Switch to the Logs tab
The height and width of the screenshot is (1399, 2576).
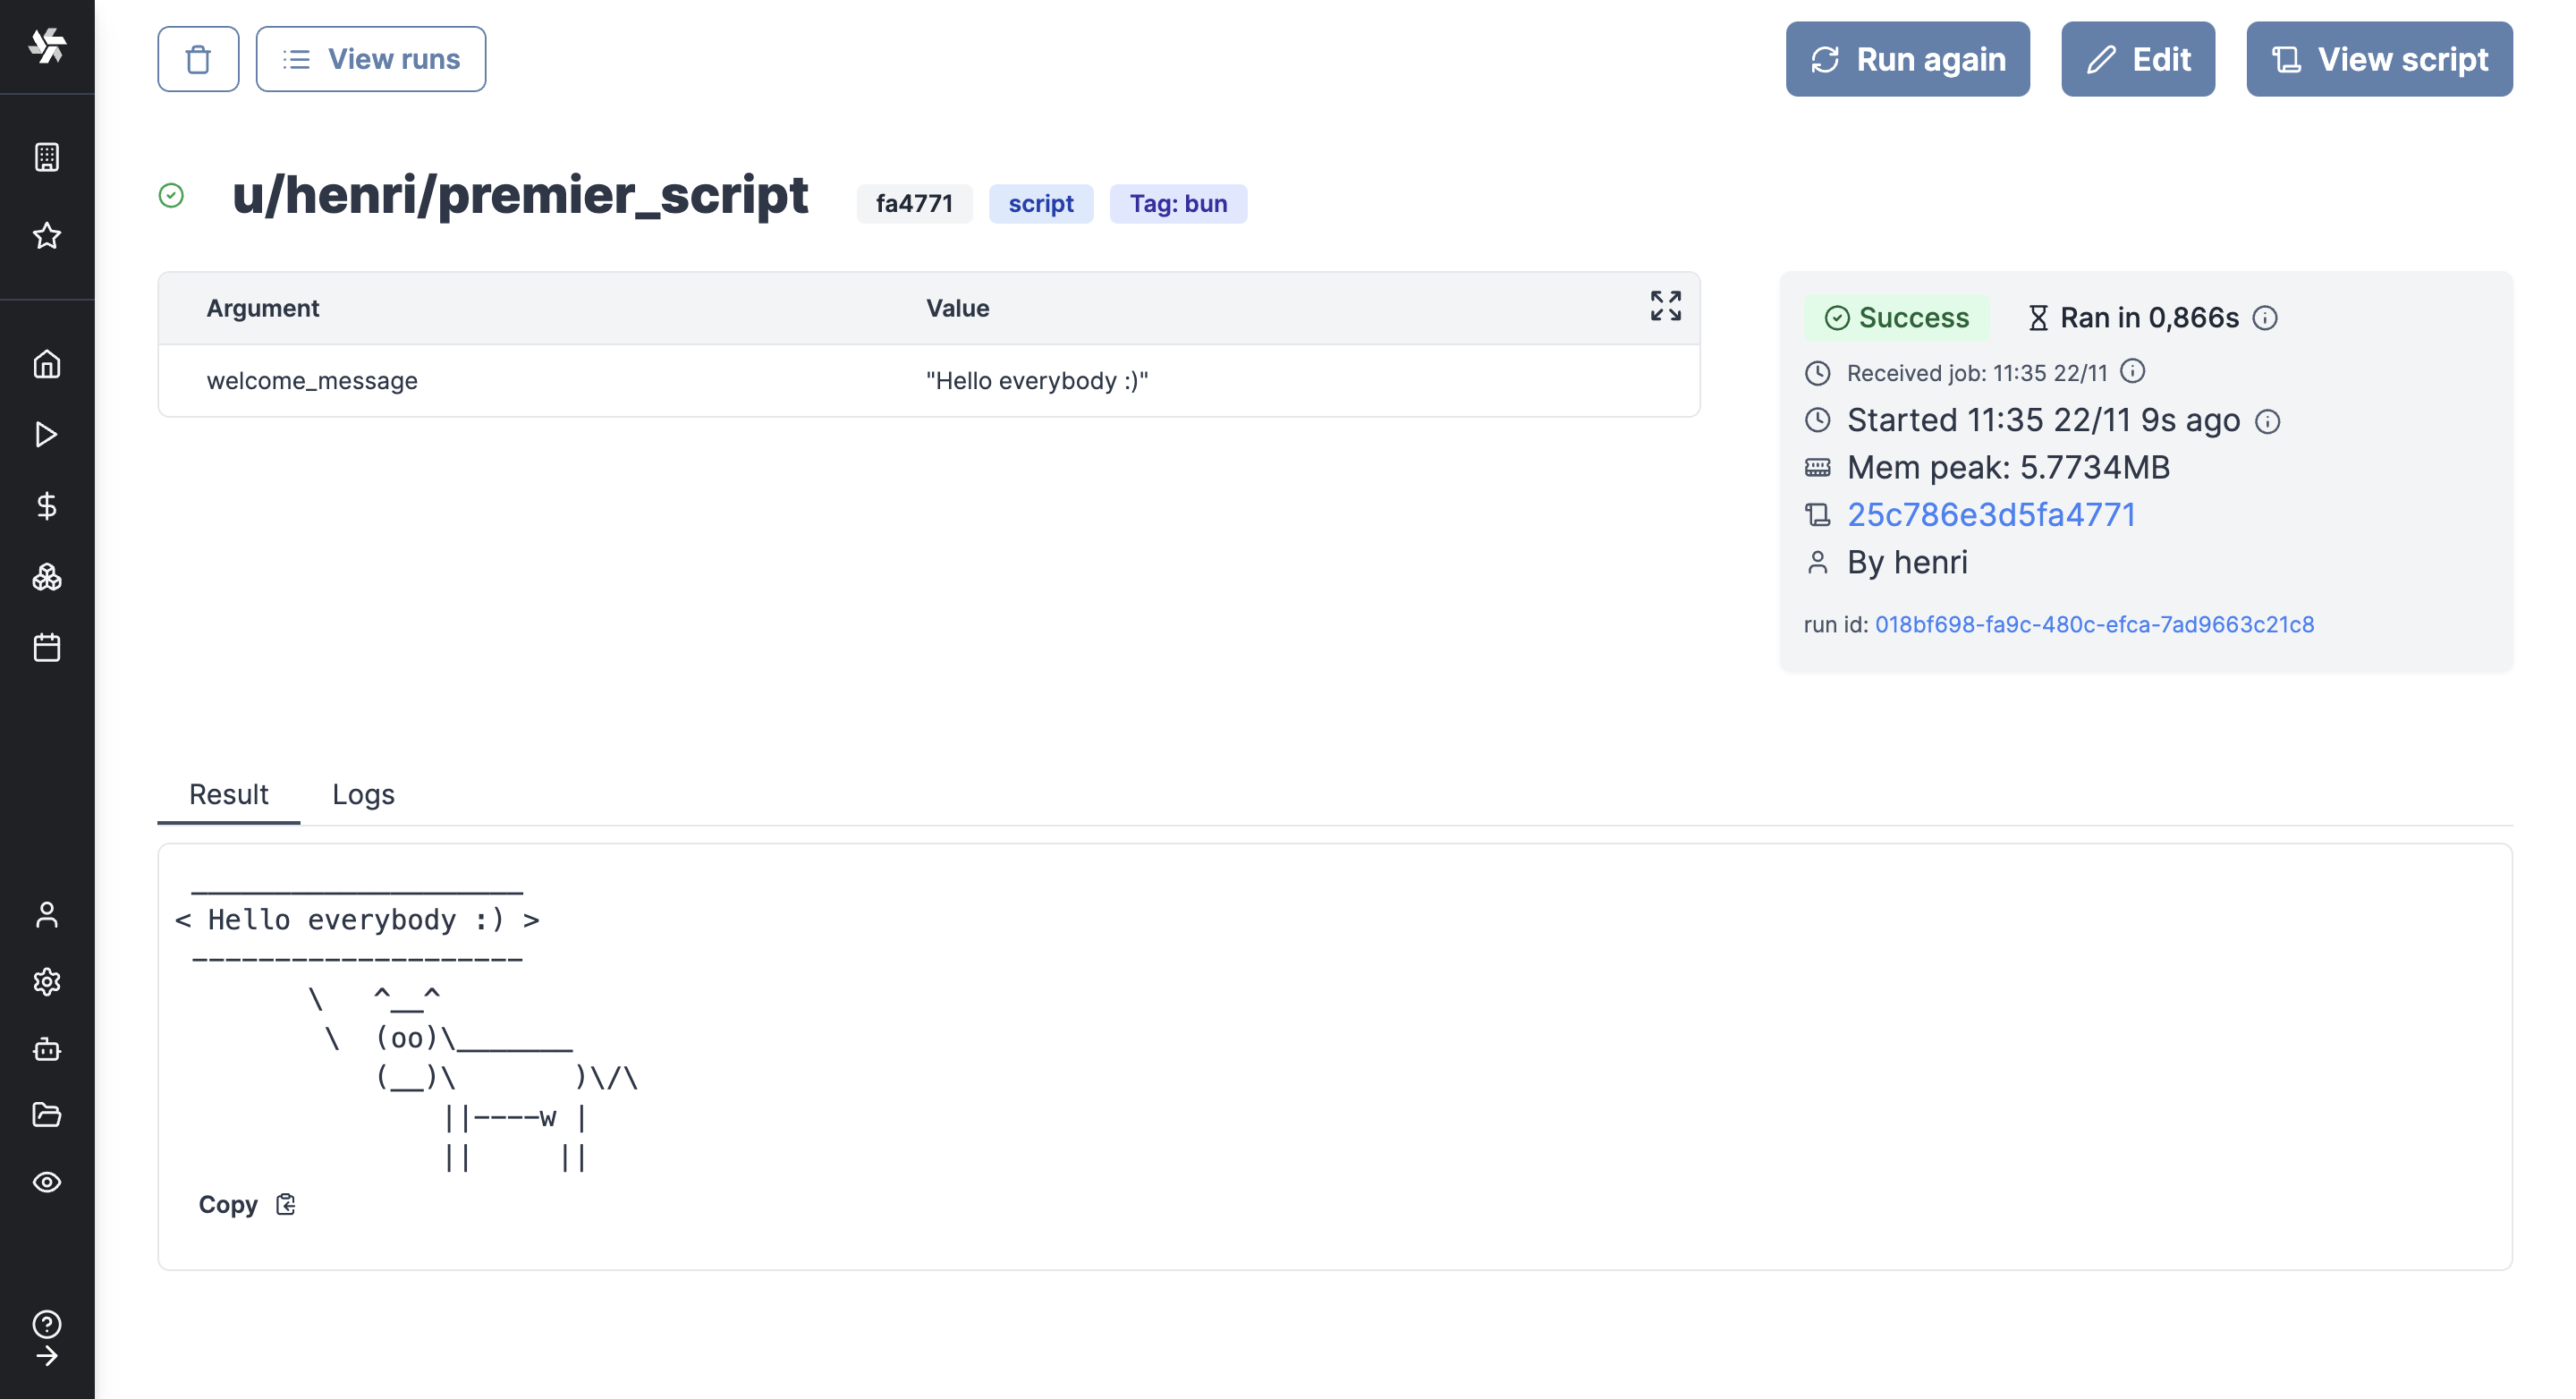coord(363,794)
